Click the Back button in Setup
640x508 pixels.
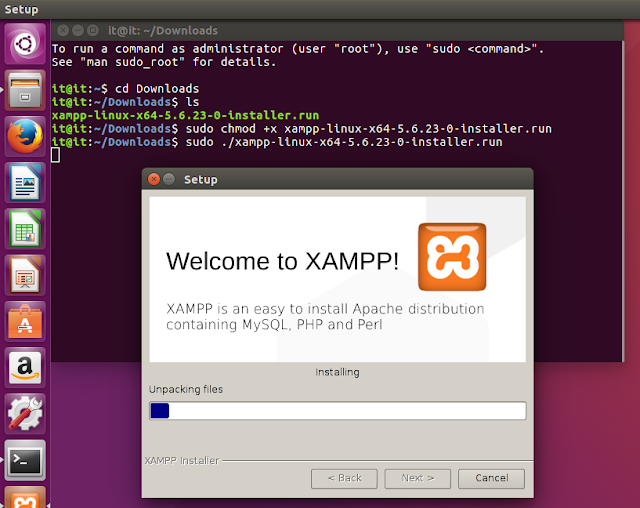[344, 478]
